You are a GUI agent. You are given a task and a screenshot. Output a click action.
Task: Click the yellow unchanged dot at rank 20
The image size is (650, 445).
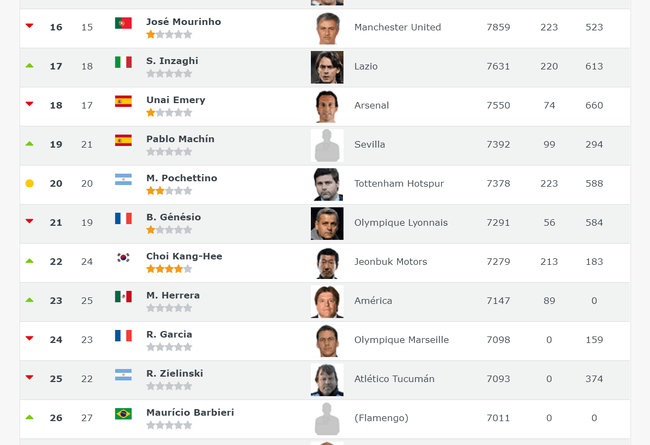click(x=29, y=183)
